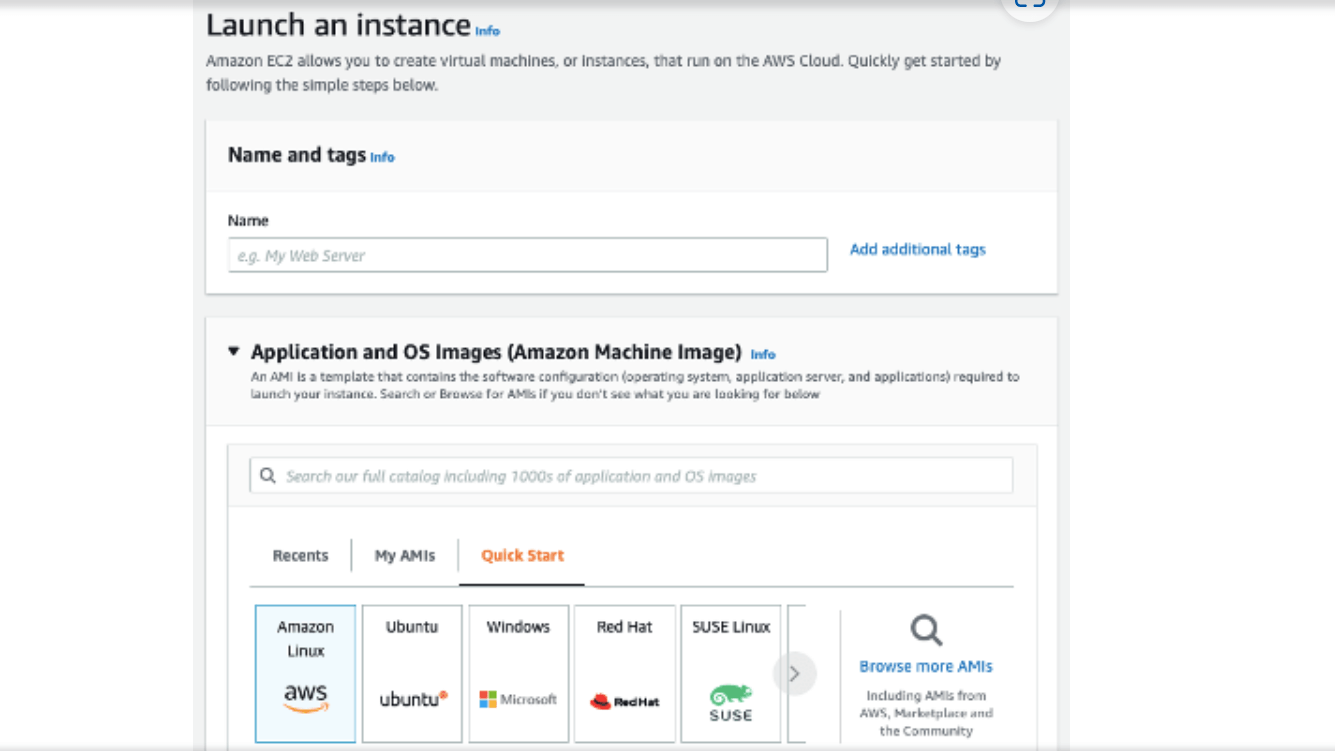Collapse the Application and OS Images section
This screenshot has width=1335, height=751.
[x=235, y=352]
